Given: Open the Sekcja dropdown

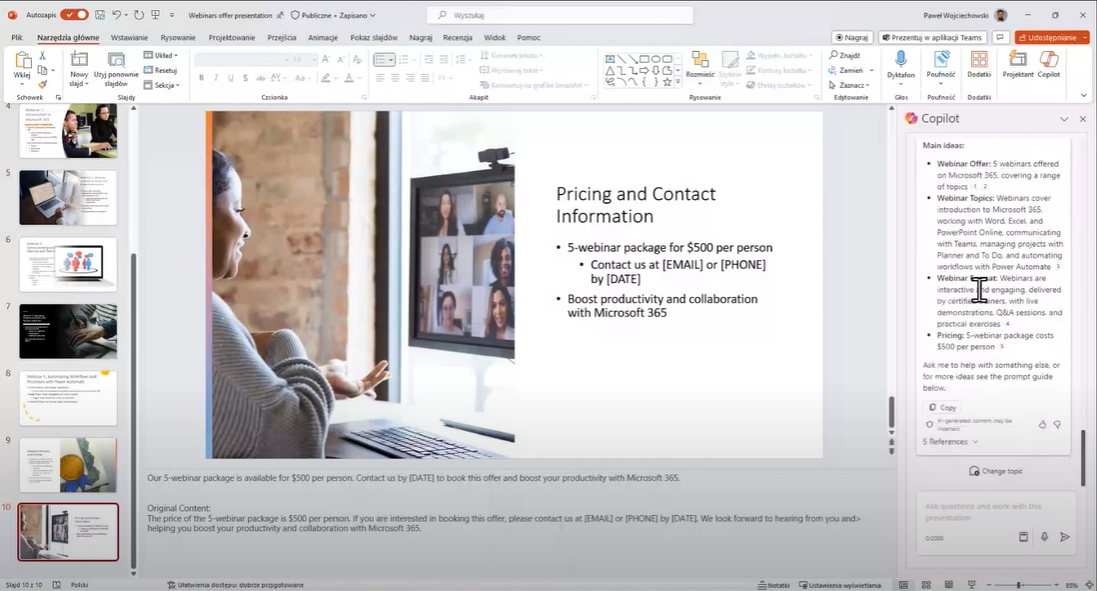Looking at the screenshot, I should [x=162, y=85].
